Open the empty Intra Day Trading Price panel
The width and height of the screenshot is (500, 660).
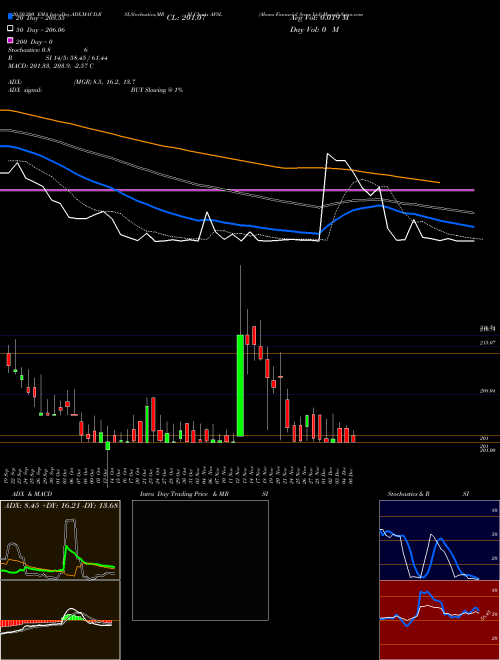[200, 560]
